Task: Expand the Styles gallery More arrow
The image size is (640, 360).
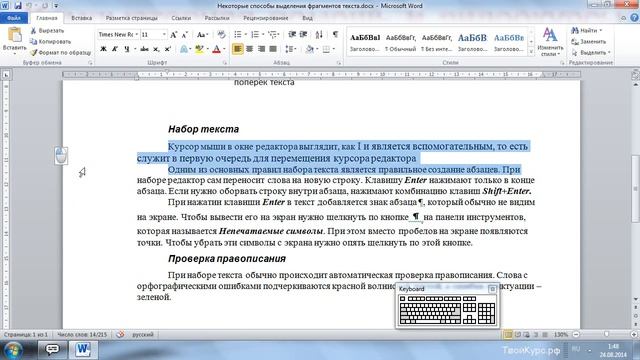Action: (x=531, y=52)
